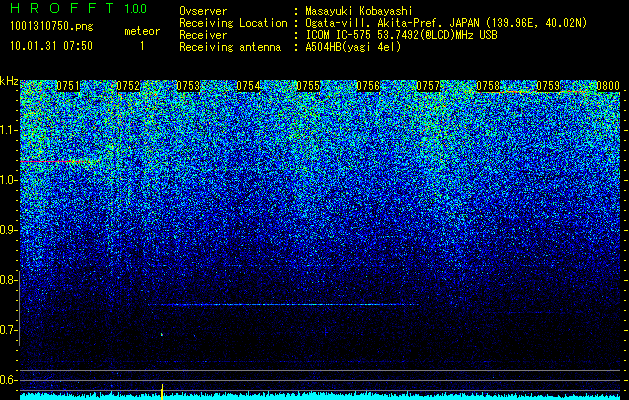Click the 0752 time marker
The width and height of the screenshot is (629, 400).
click(128, 86)
